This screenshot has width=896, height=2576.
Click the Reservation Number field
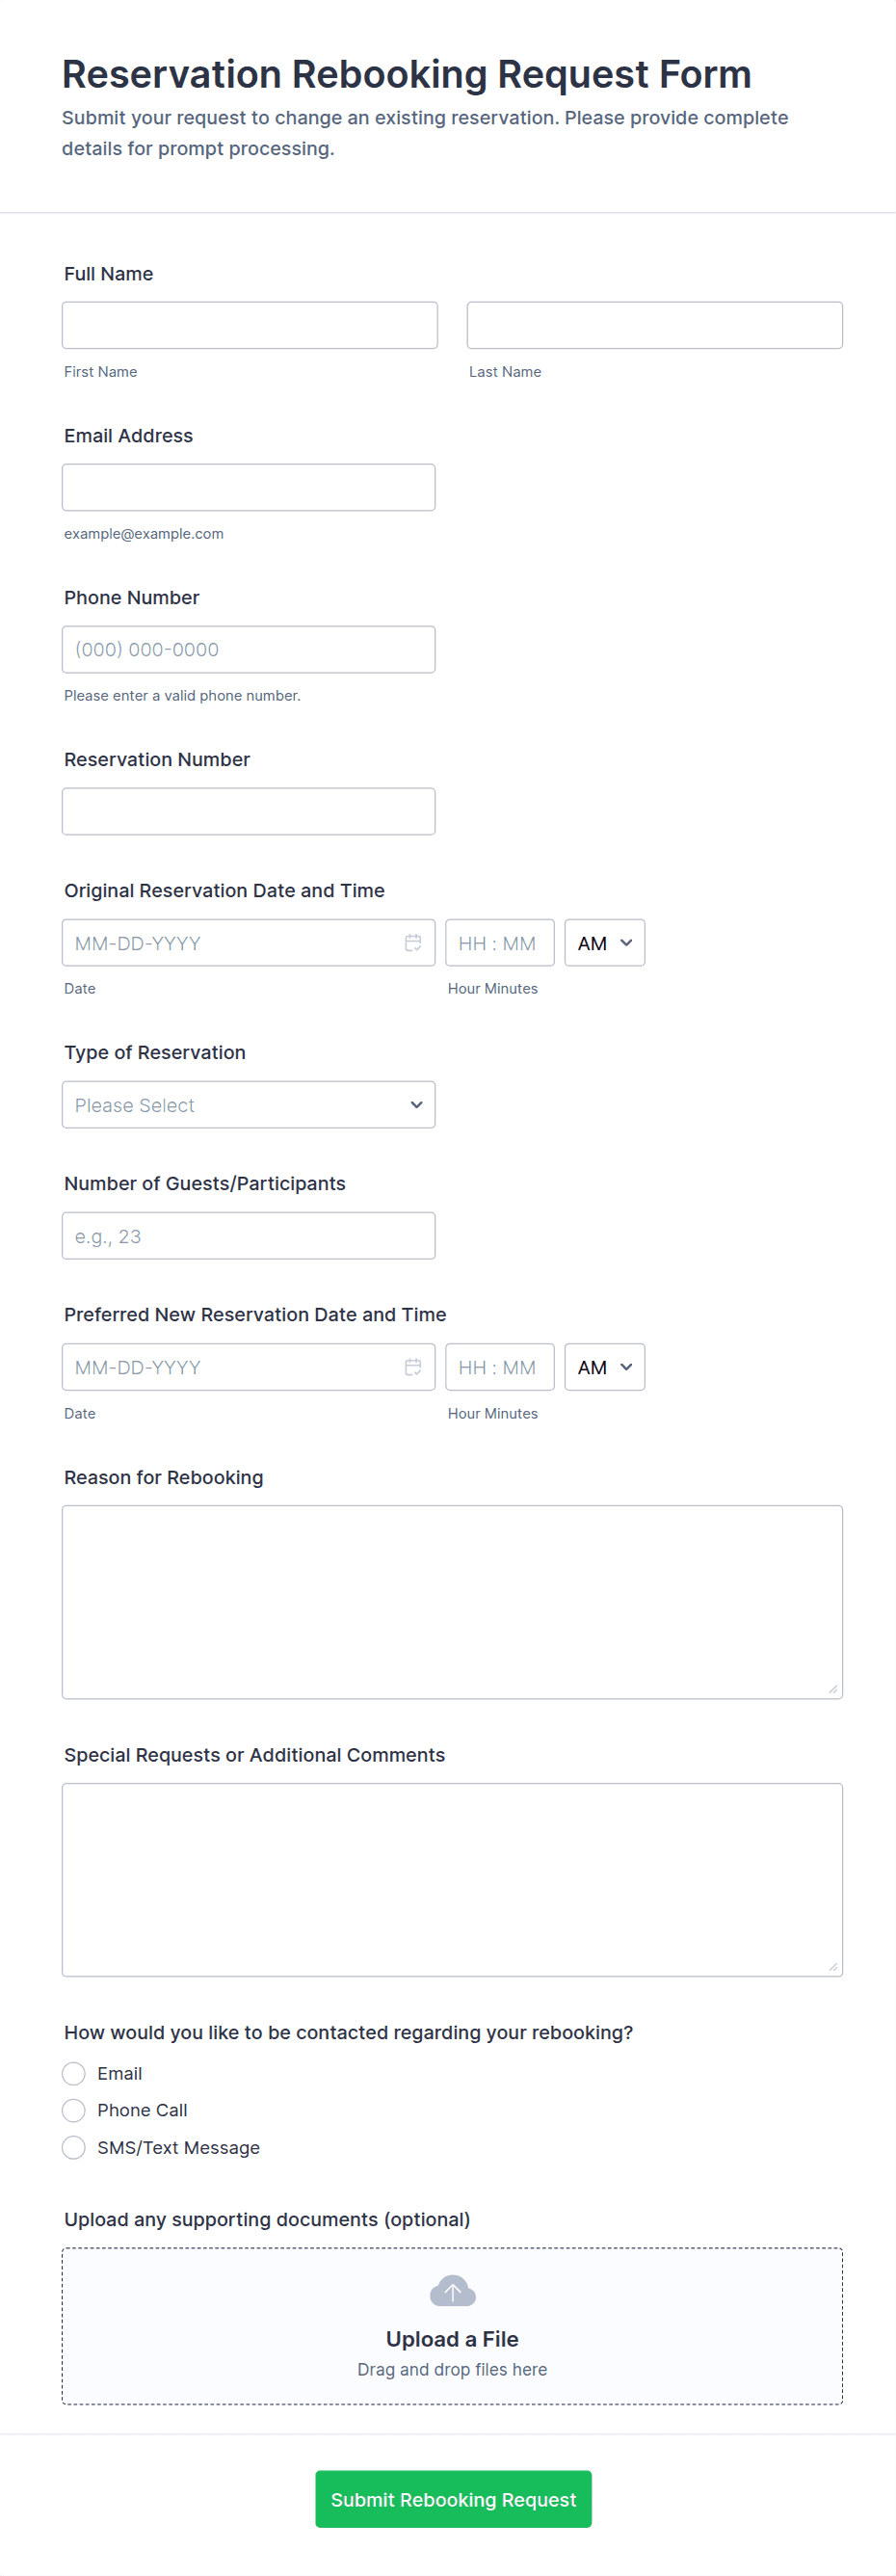248,811
